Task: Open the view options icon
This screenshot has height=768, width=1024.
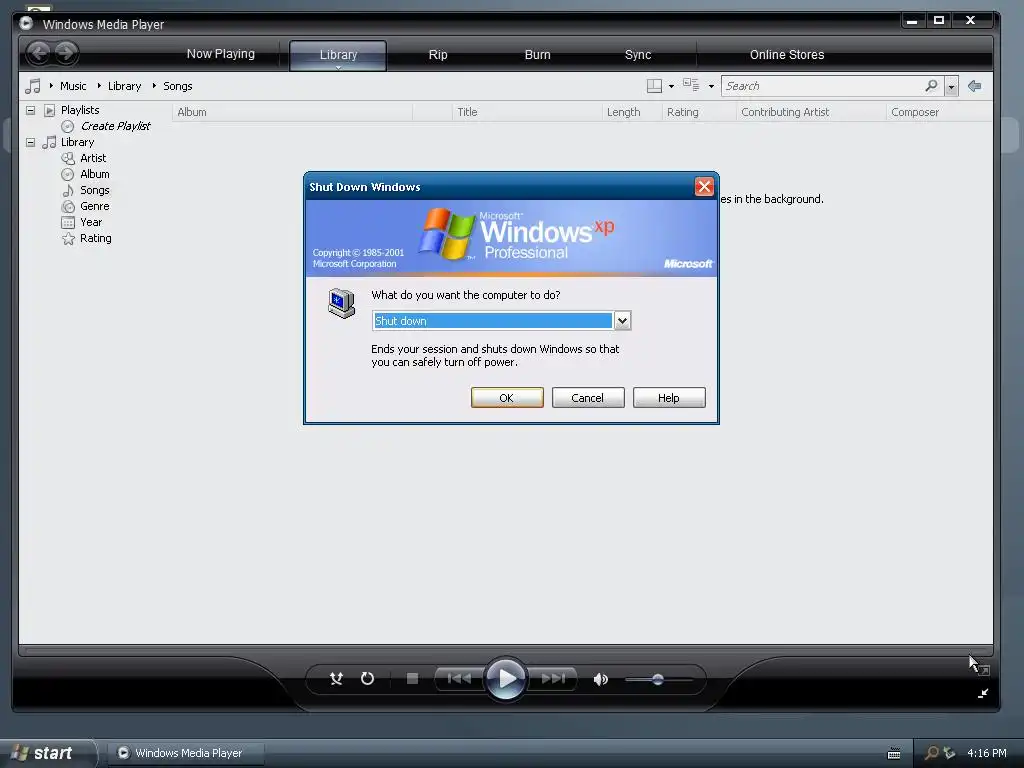Action: click(691, 85)
